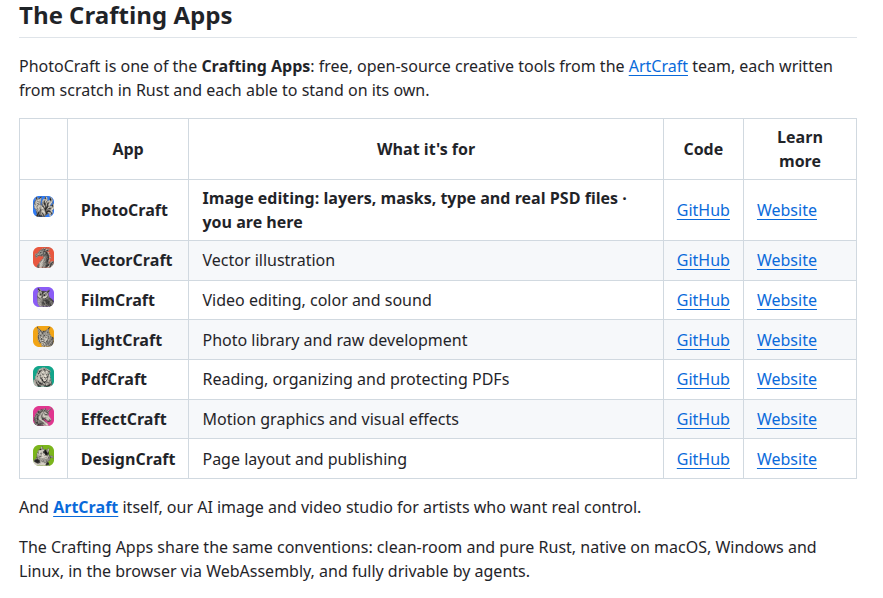Click the PdfCraft app icon

click(43, 377)
